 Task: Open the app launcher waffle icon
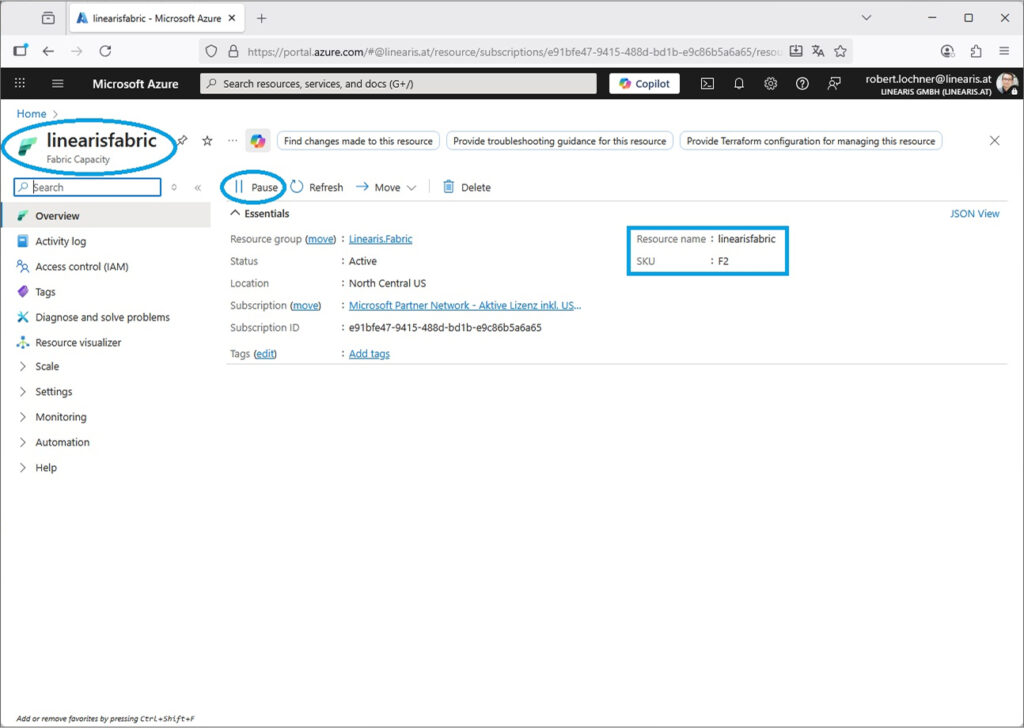(20, 83)
